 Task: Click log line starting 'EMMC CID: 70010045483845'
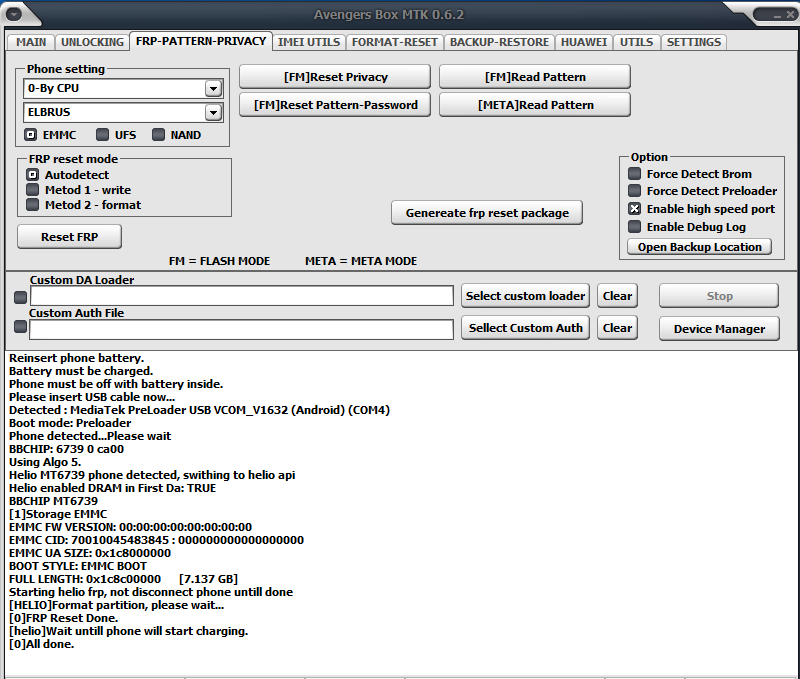pos(157,540)
